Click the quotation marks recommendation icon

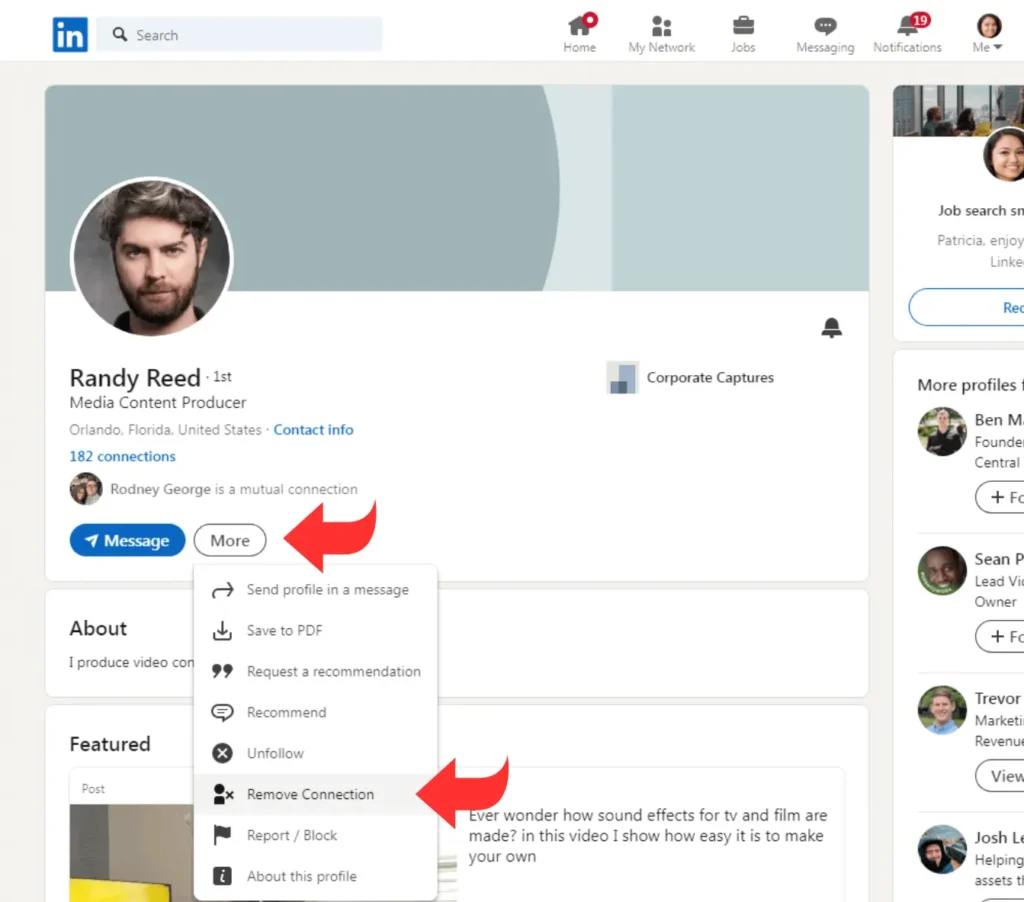pos(222,671)
